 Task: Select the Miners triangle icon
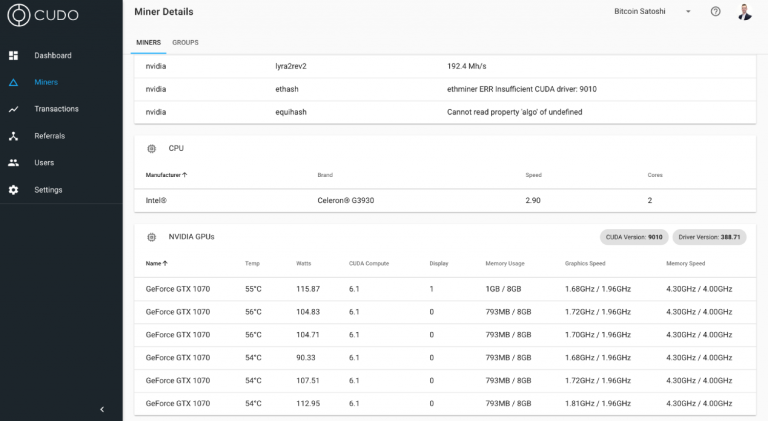tap(14, 82)
